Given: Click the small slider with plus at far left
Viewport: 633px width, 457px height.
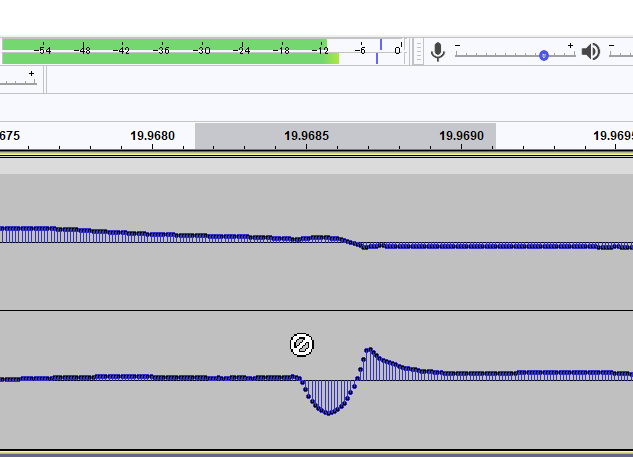Looking at the screenshot, I should [x=18, y=80].
